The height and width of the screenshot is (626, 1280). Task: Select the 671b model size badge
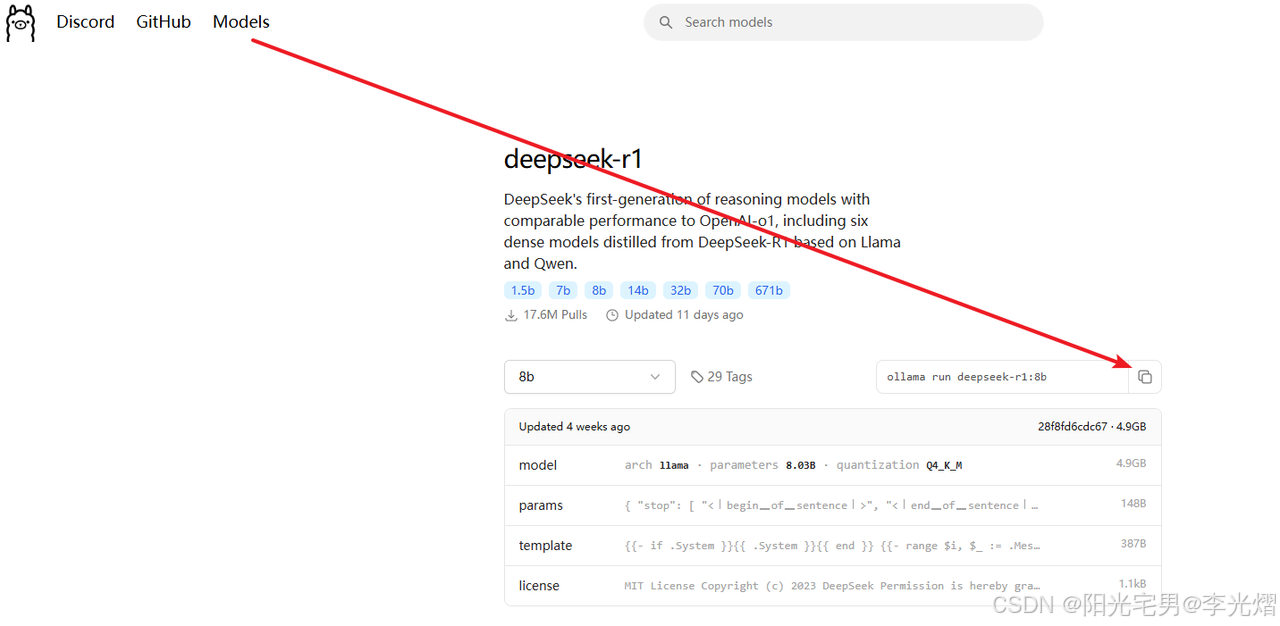[769, 290]
